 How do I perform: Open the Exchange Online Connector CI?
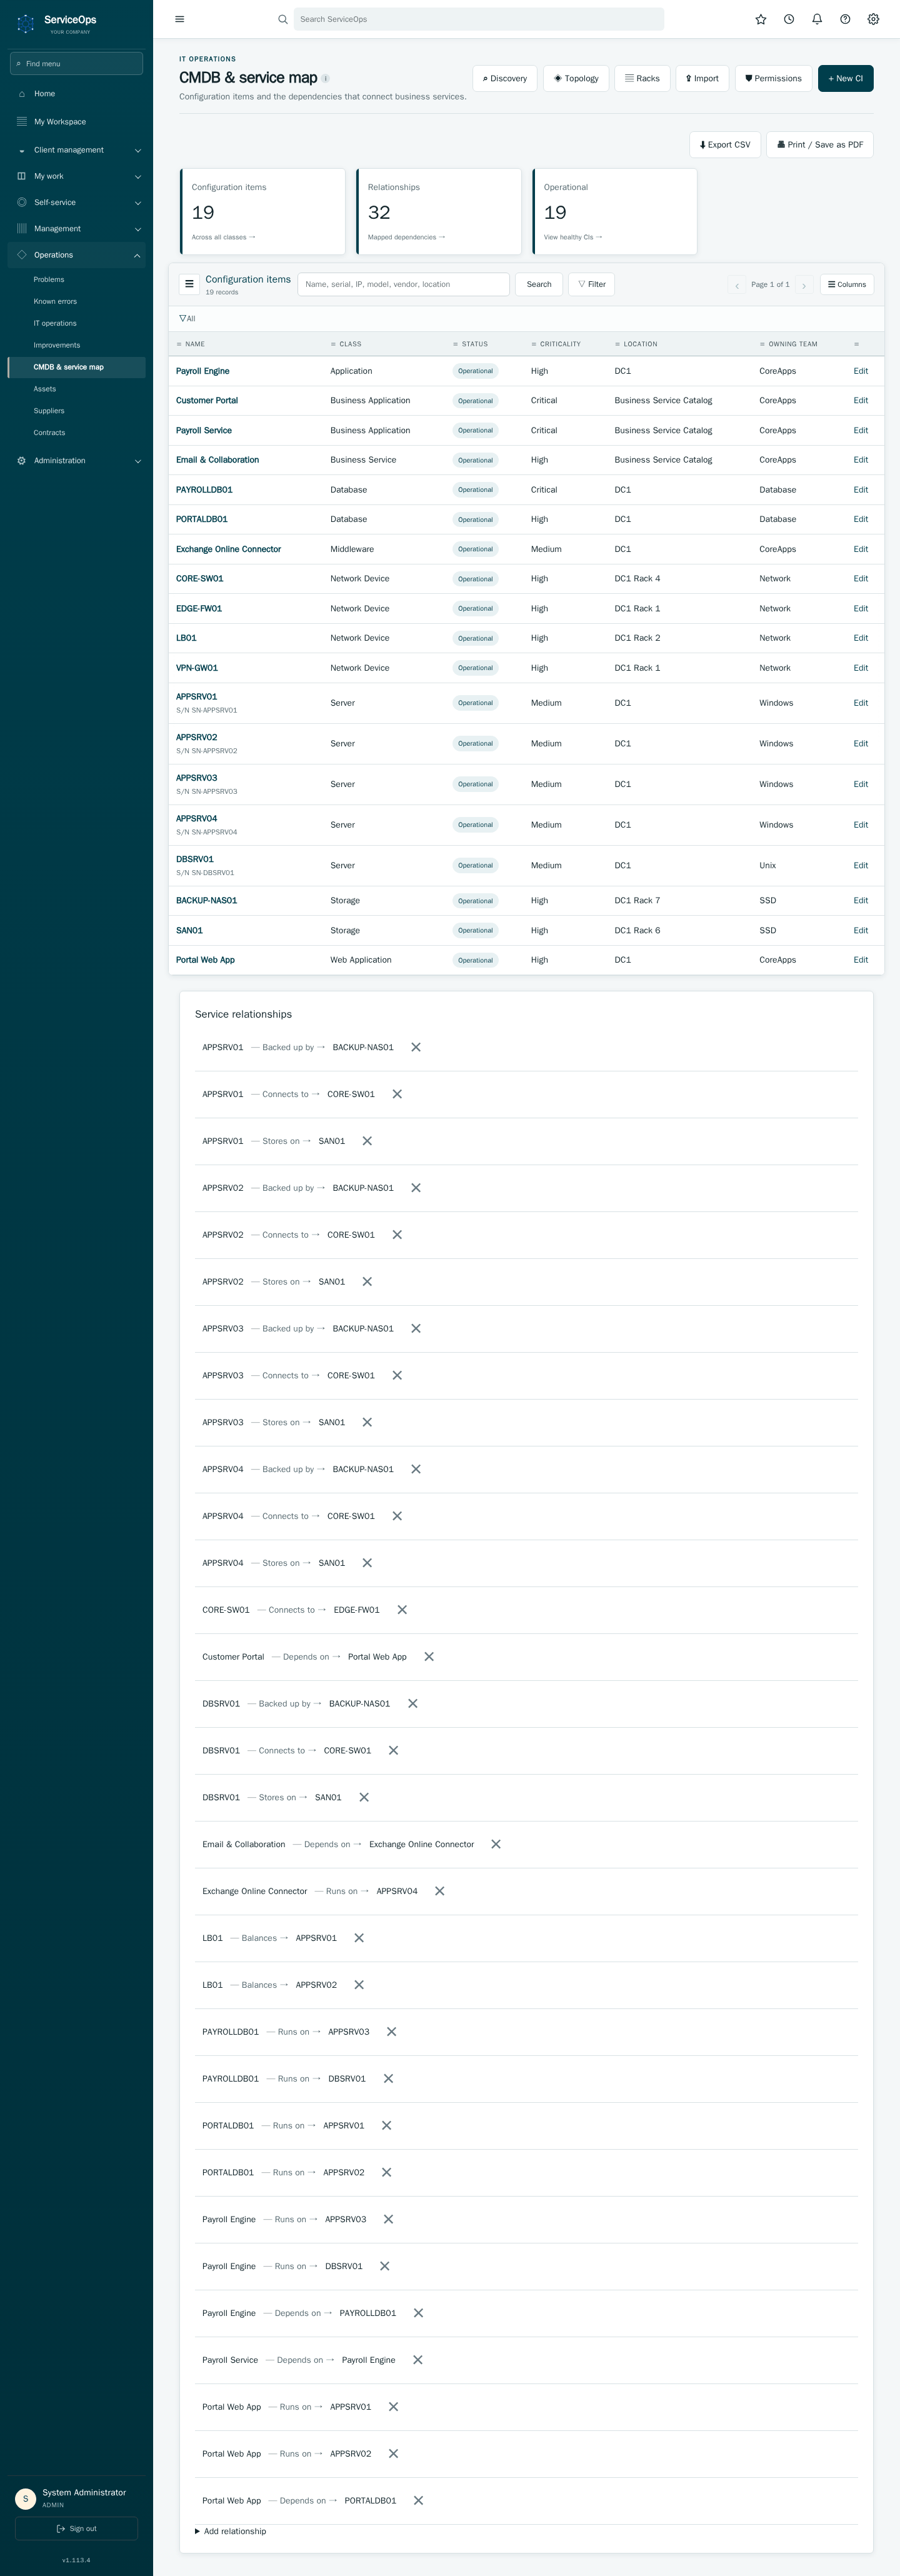tap(228, 549)
